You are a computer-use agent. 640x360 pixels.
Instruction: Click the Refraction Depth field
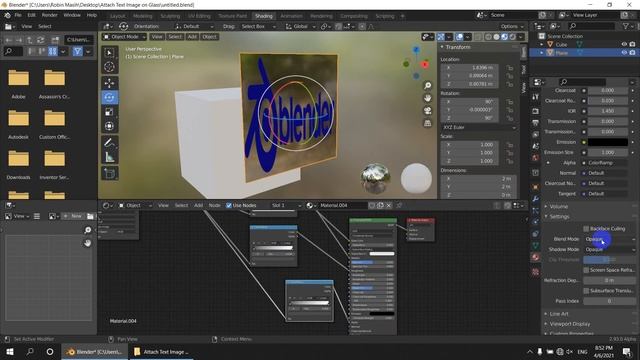[610, 280]
